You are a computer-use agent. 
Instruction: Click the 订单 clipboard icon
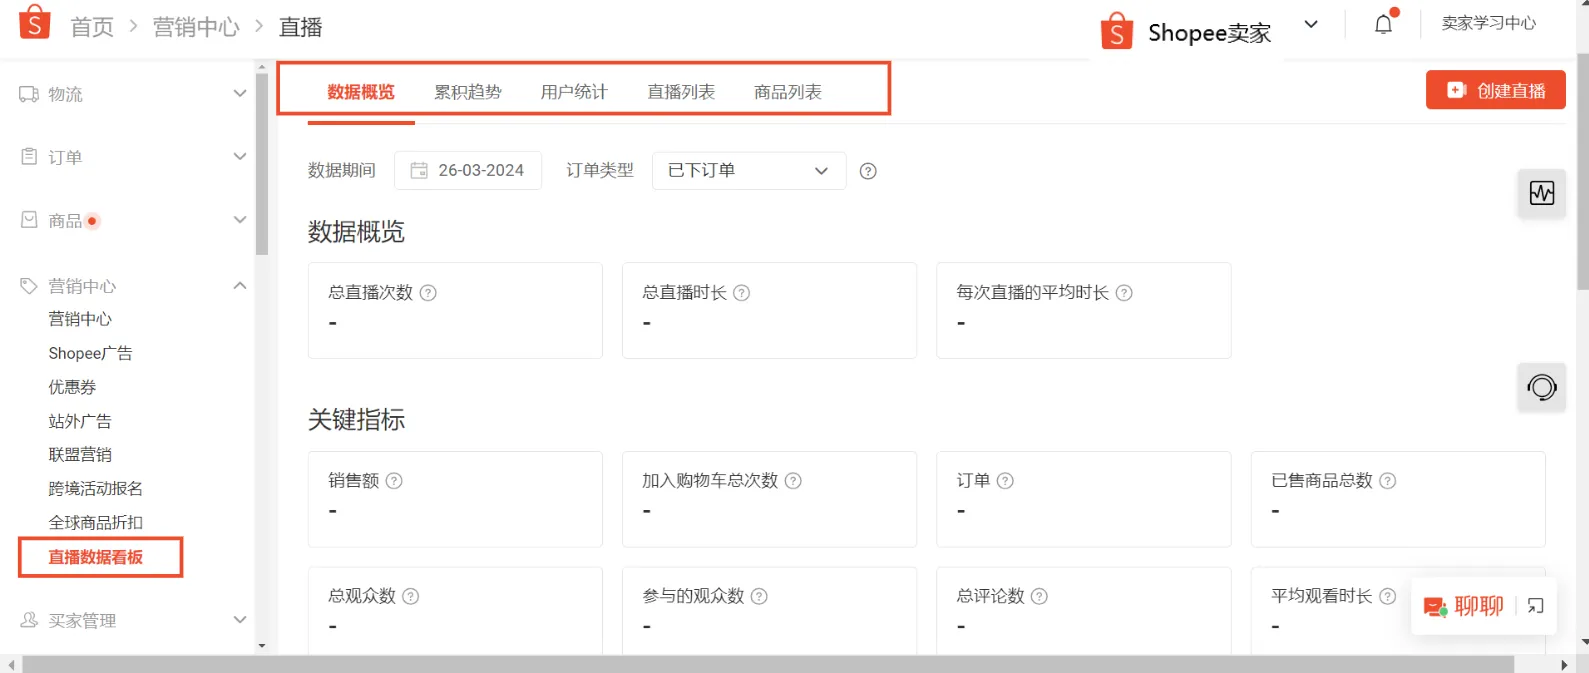(x=29, y=157)
